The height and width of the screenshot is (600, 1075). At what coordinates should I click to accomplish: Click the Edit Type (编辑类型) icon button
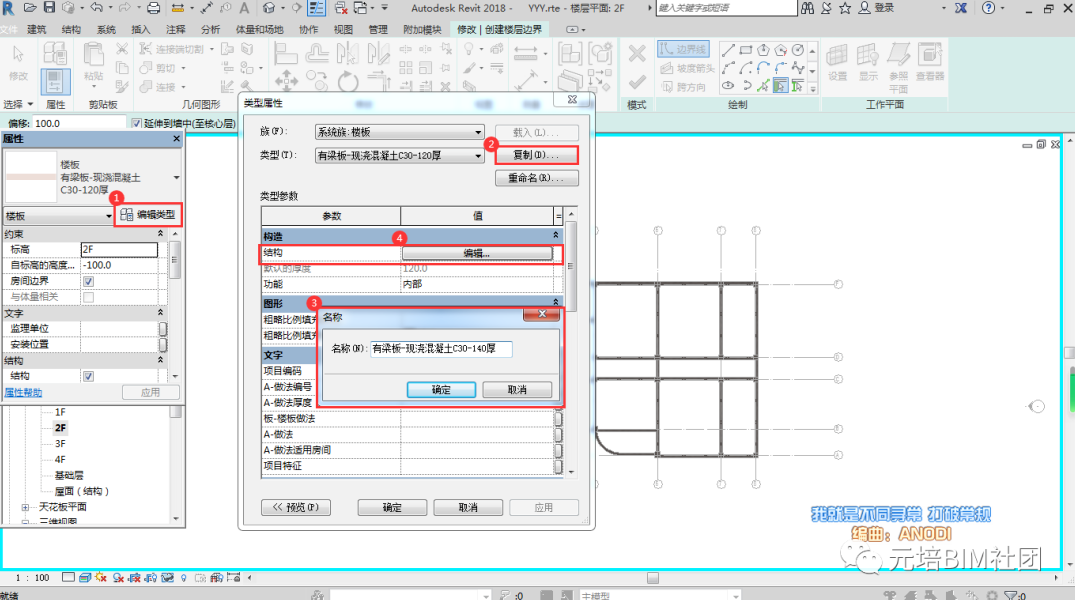[x=148, y=215]
